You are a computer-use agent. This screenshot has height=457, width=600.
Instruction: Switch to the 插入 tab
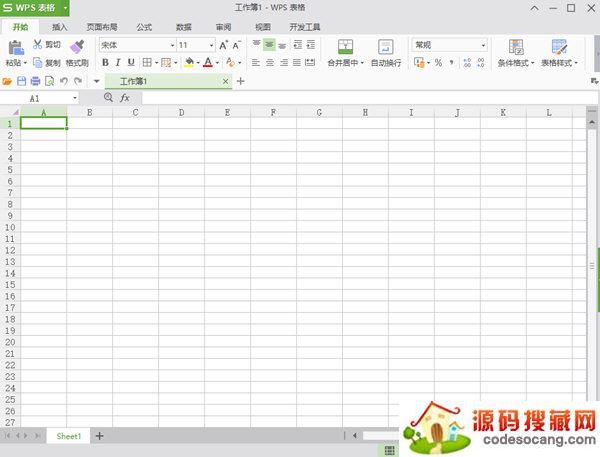(x=59, y=27)
